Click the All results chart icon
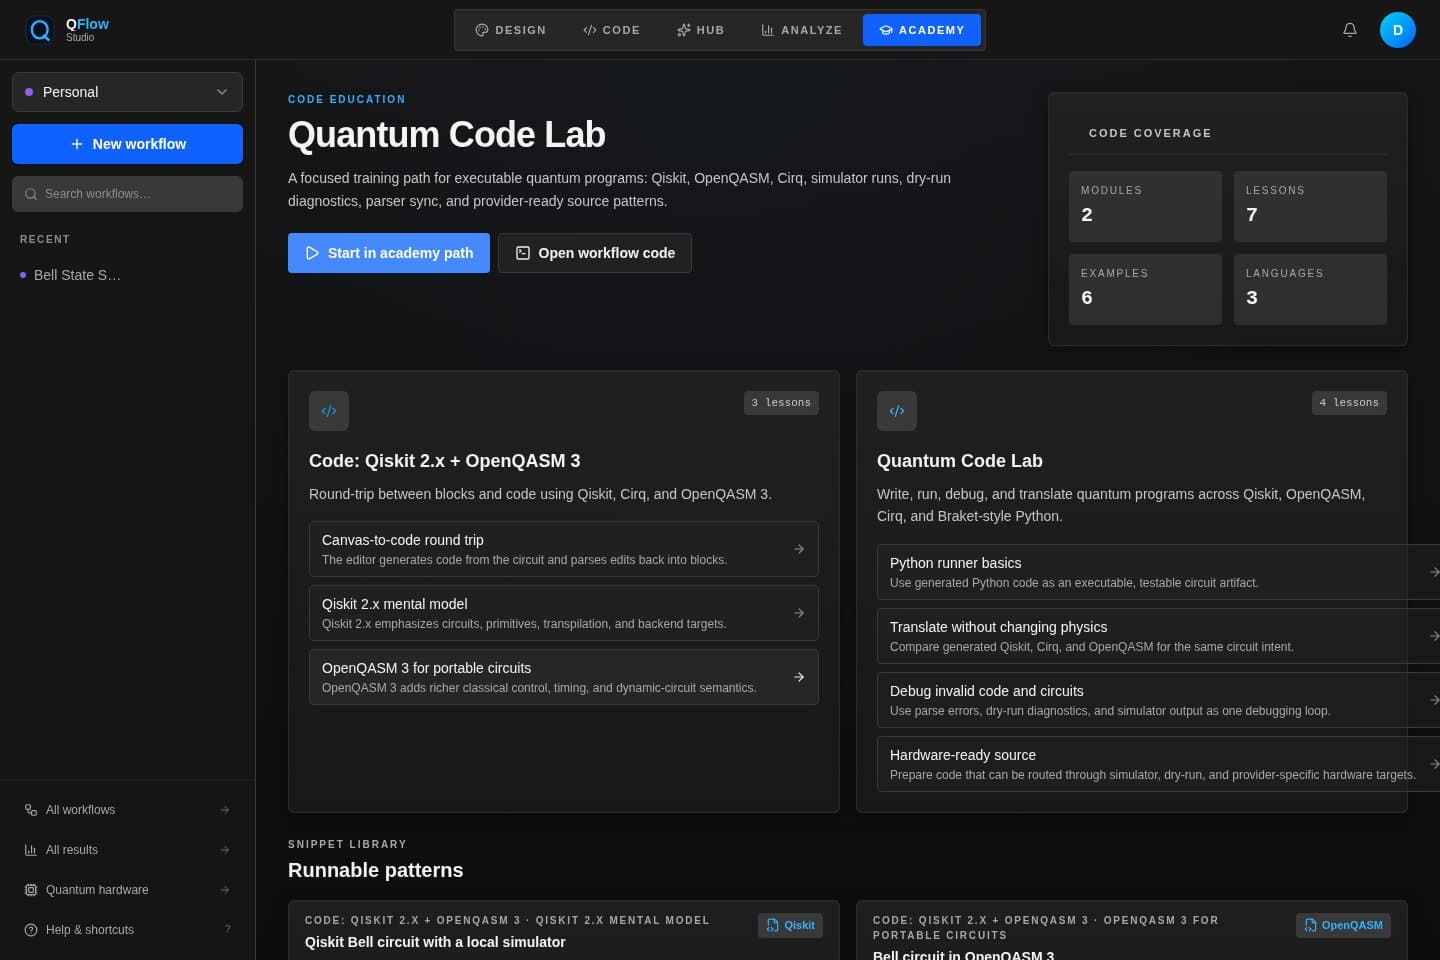 31,850
